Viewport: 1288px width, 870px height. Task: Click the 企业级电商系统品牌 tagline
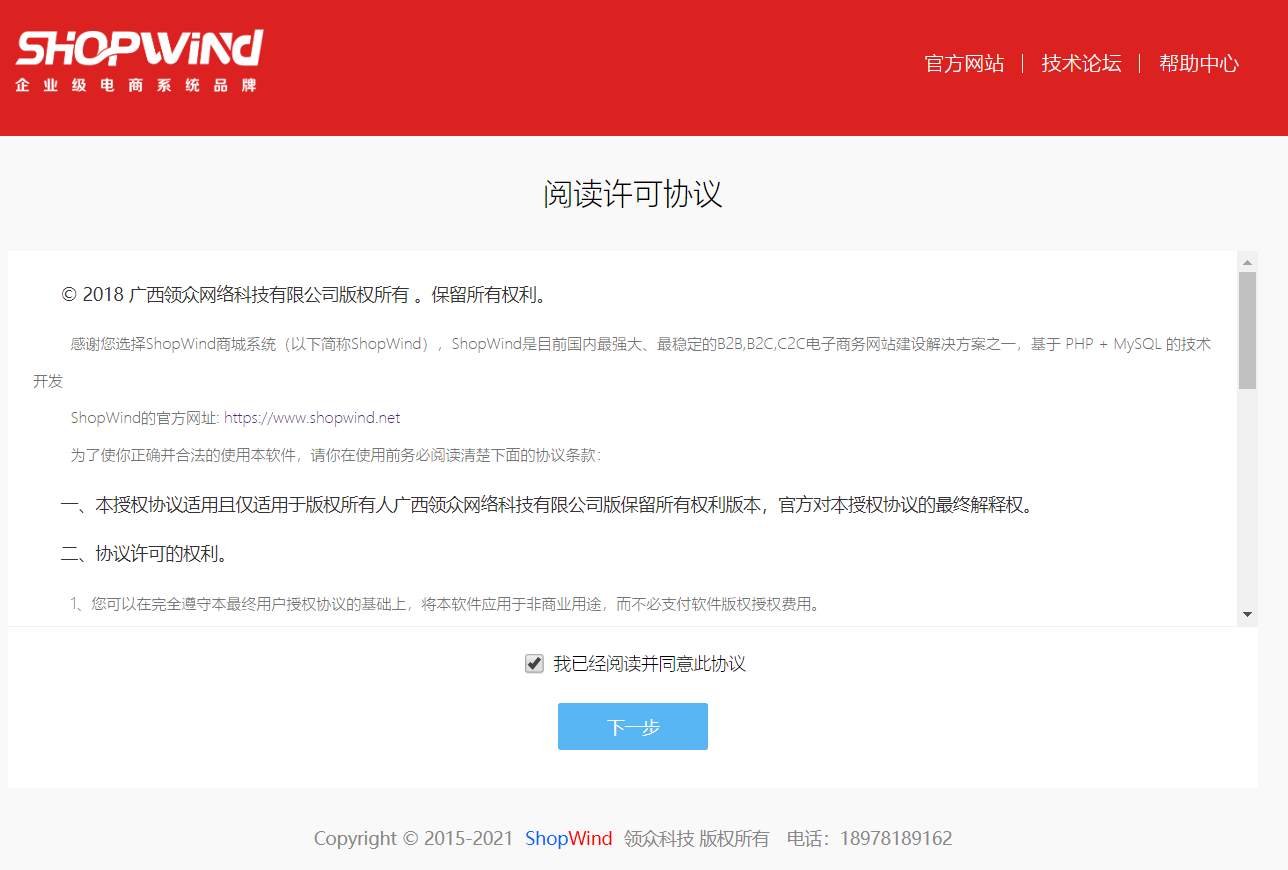(x=137, y=85)
